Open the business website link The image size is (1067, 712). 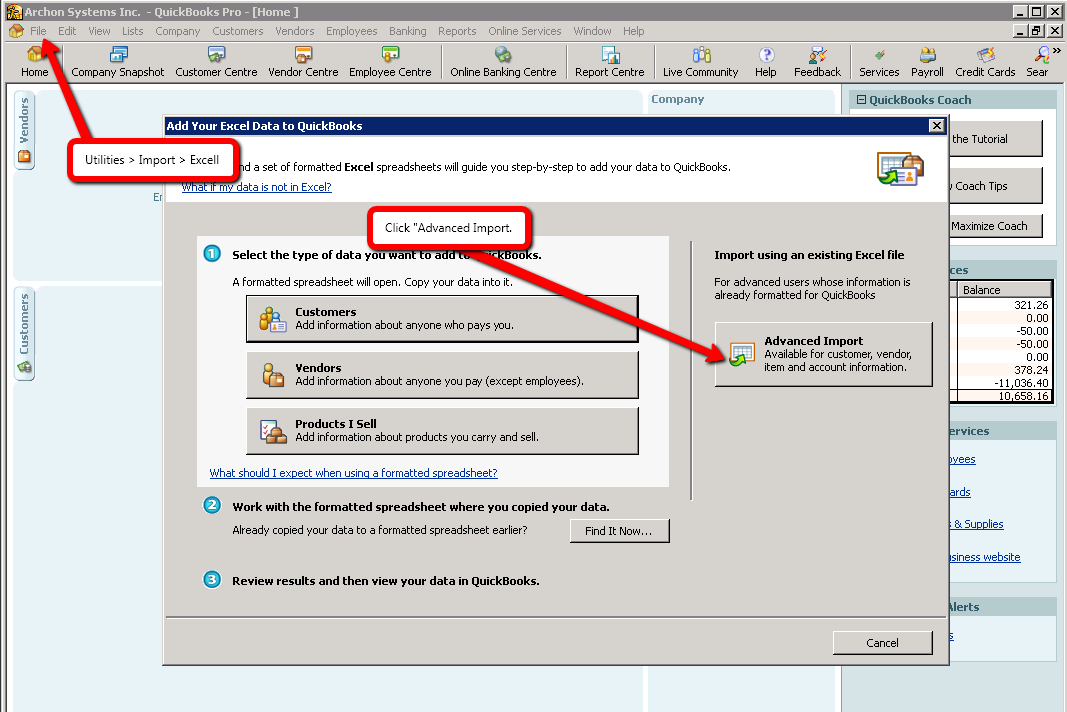tap(985, 557)
